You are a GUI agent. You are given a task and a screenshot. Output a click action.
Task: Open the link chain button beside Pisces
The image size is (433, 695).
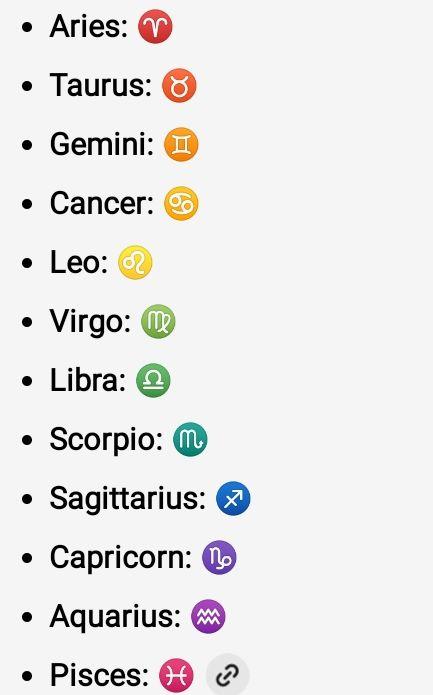click(x=228, y=675)
